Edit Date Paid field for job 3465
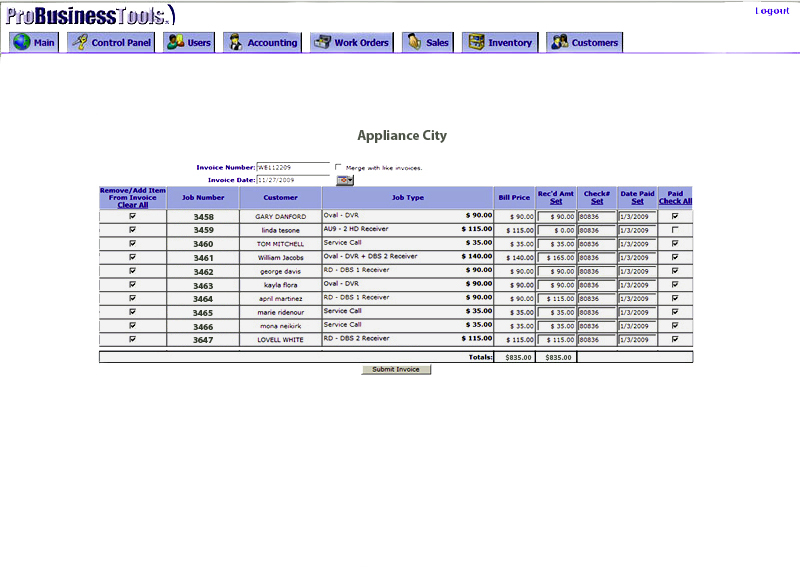Viewport: 800px width, 588px height. click(637, 312)
